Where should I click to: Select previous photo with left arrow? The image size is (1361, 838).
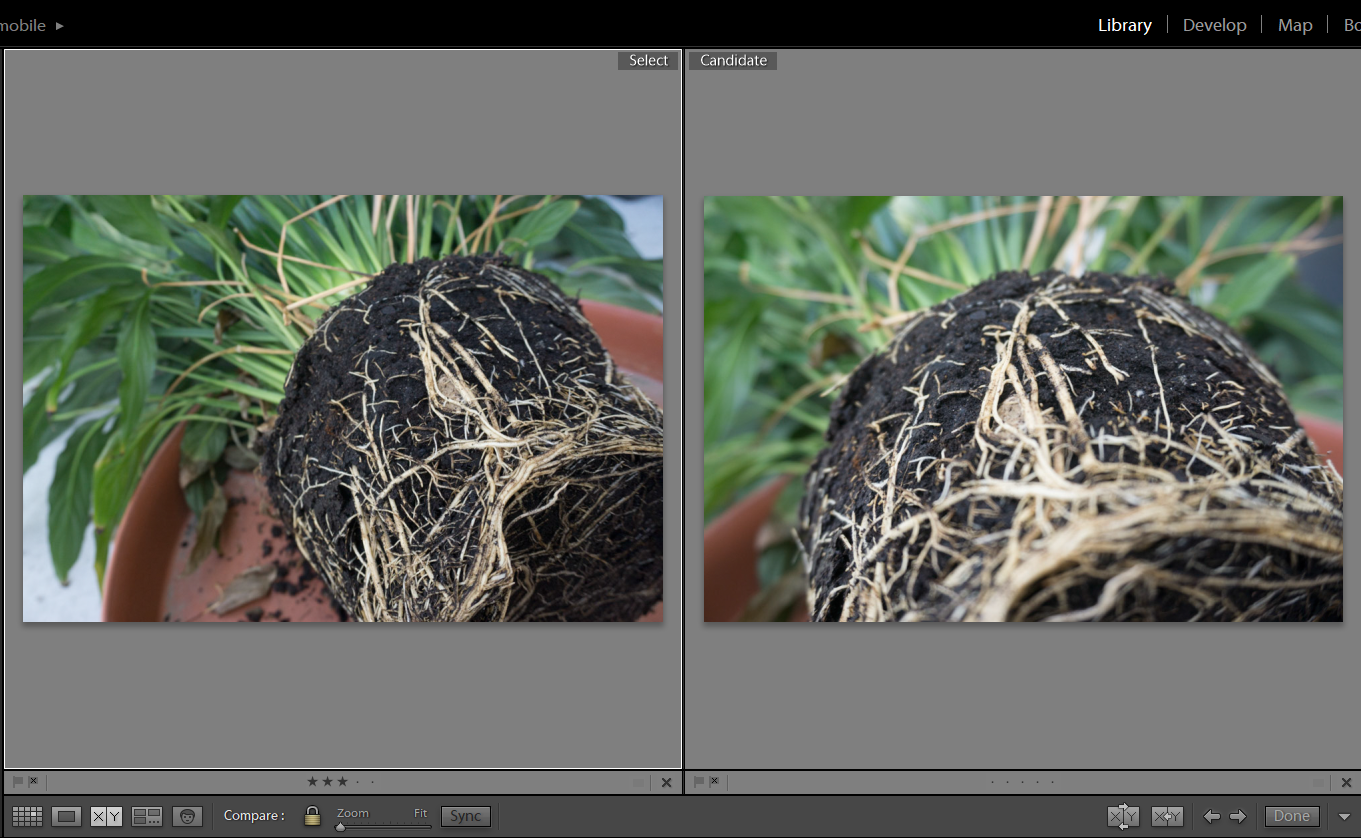click(1211, 816)
